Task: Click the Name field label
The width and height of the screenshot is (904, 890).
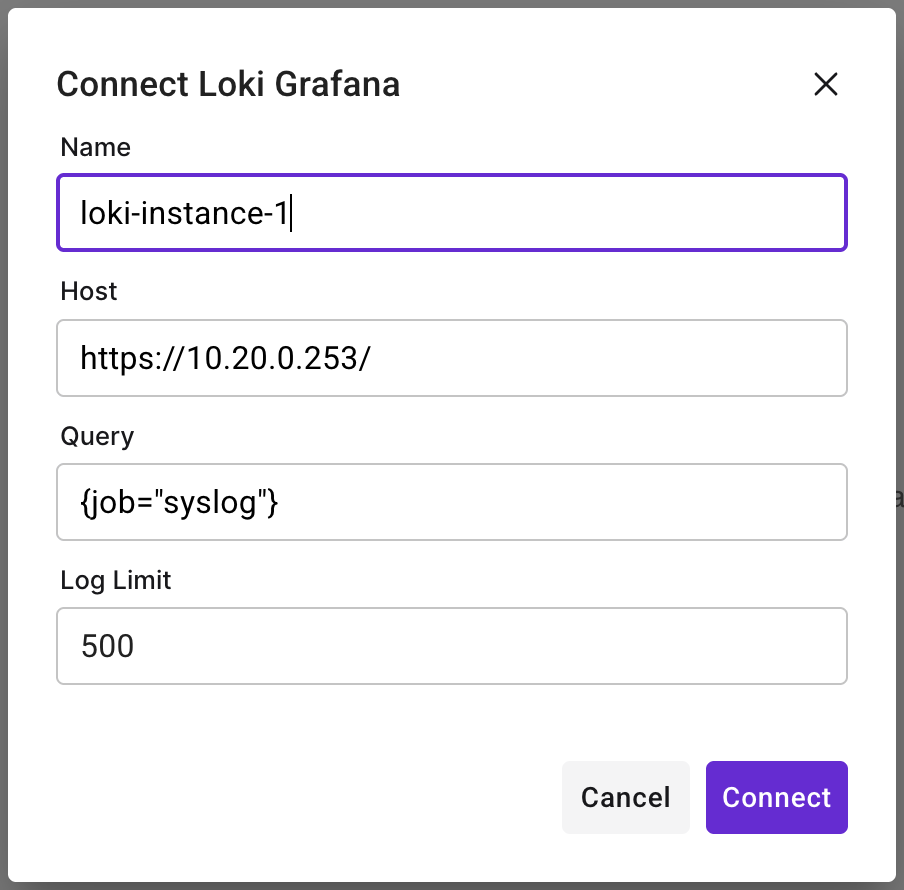Action: [95, 148]
